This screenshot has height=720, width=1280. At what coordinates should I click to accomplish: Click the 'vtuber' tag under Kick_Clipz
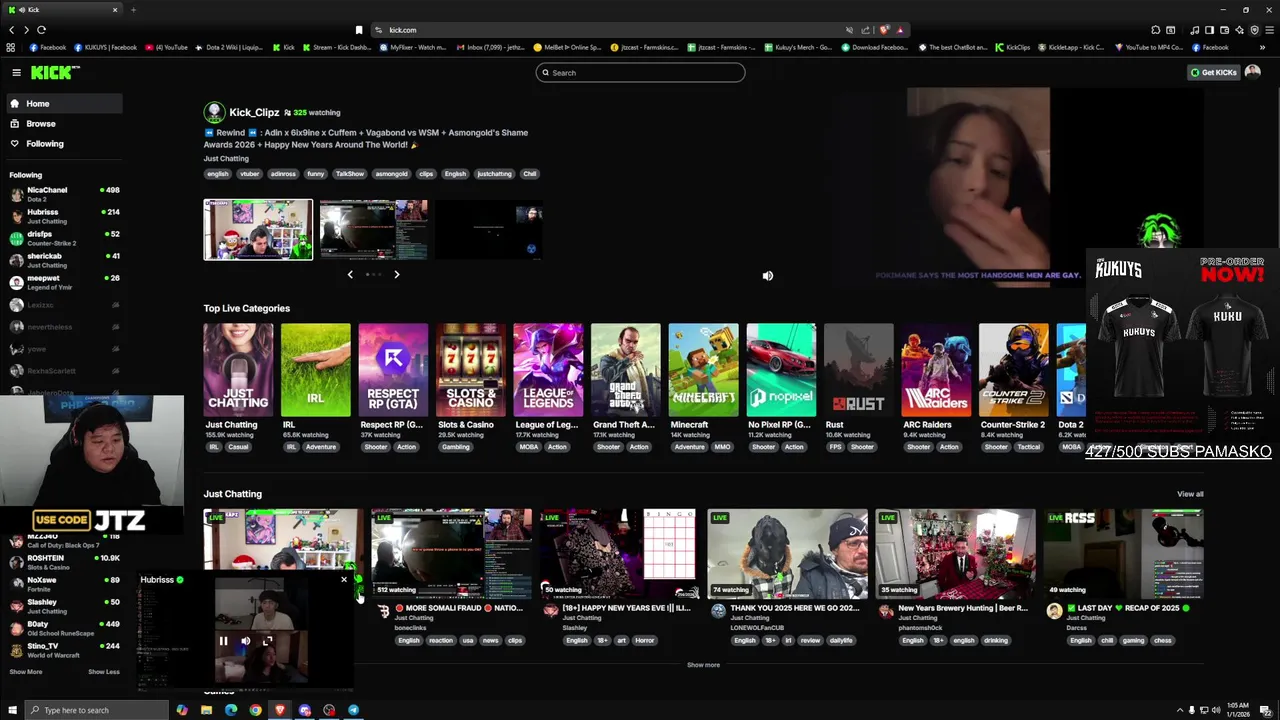tap(249, 174)
